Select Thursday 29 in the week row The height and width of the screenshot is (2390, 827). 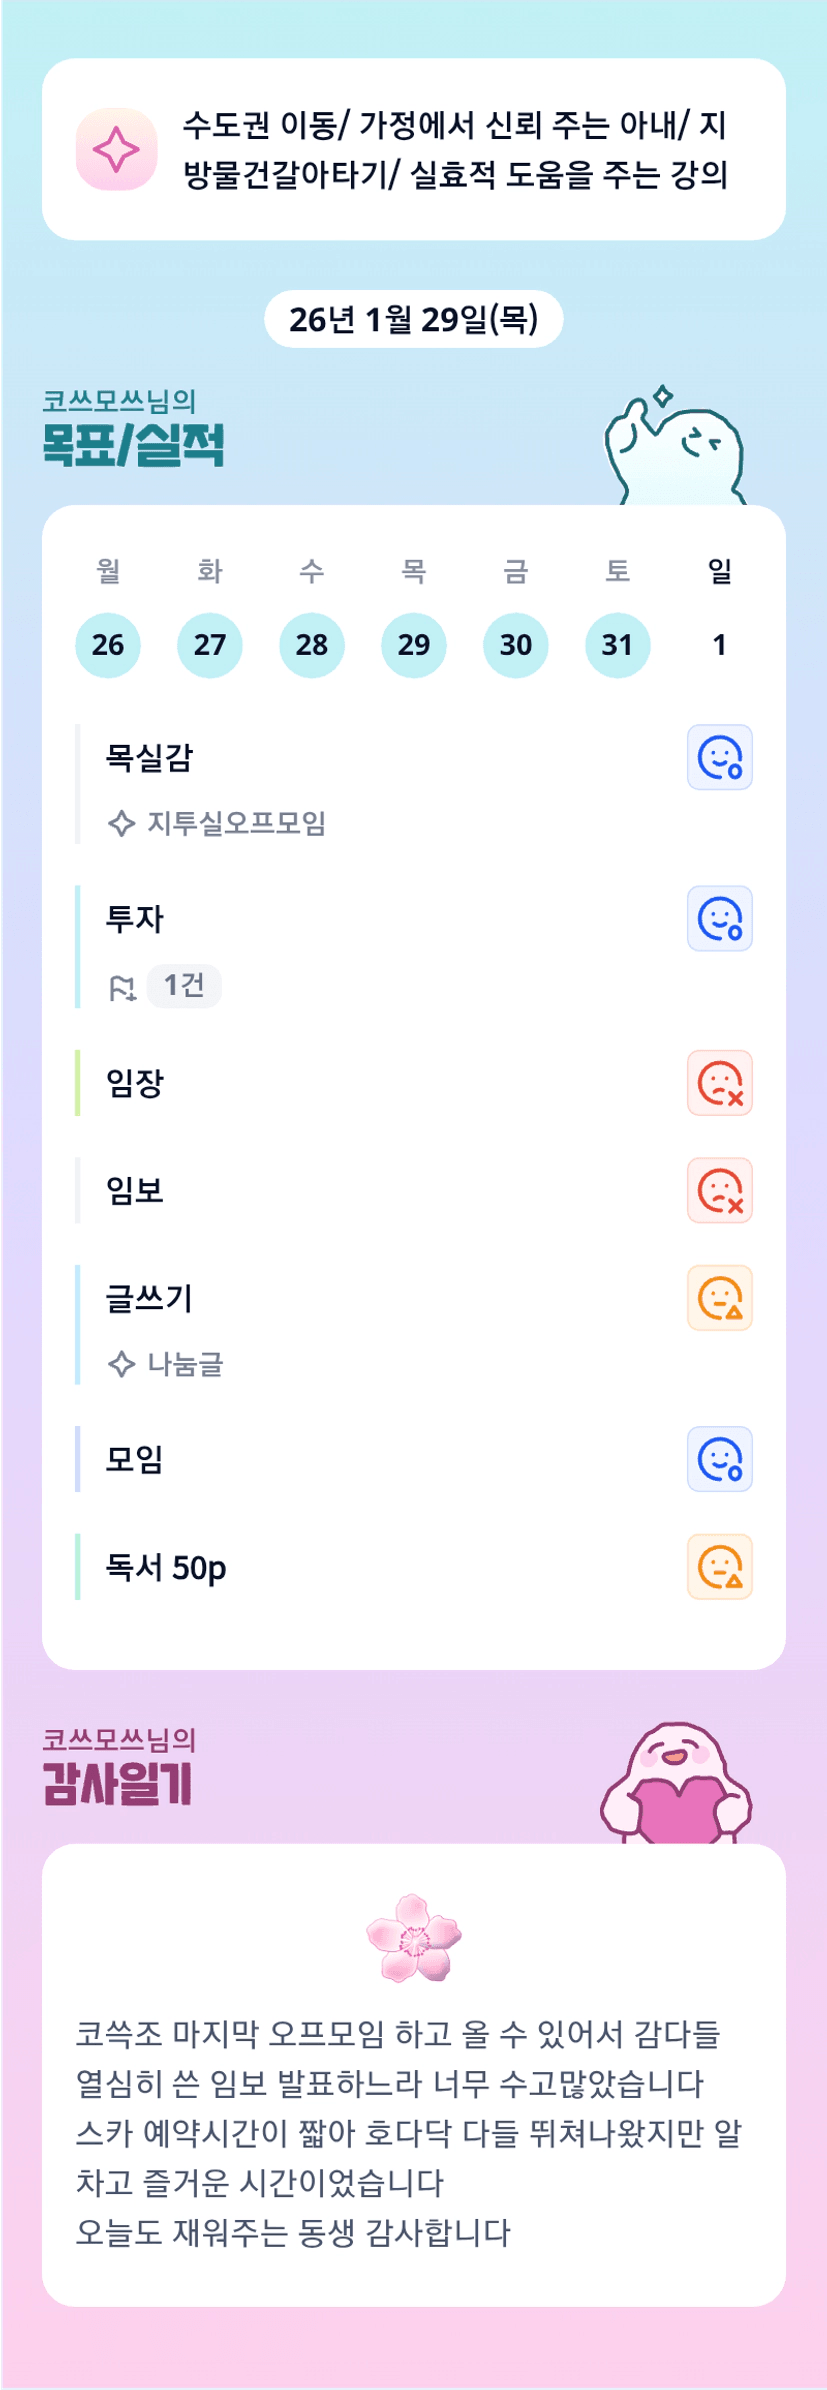coord(413,645)
